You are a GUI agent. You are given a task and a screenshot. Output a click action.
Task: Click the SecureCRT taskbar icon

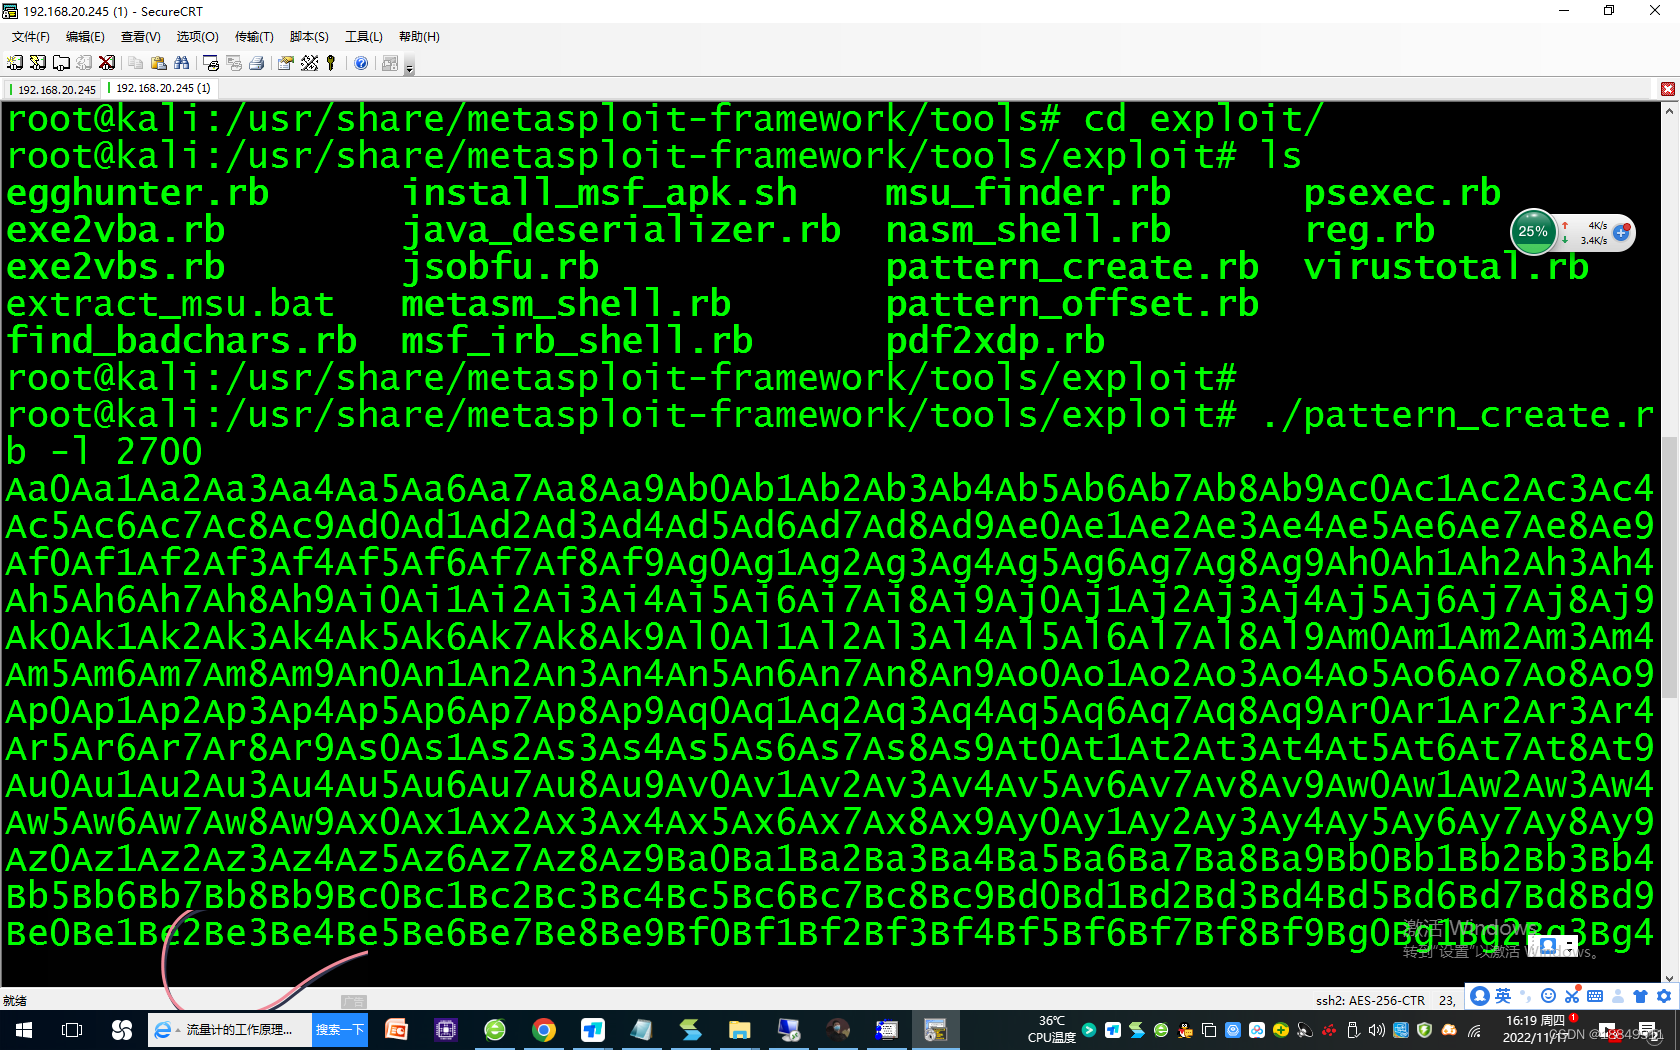click(936, 1030)
